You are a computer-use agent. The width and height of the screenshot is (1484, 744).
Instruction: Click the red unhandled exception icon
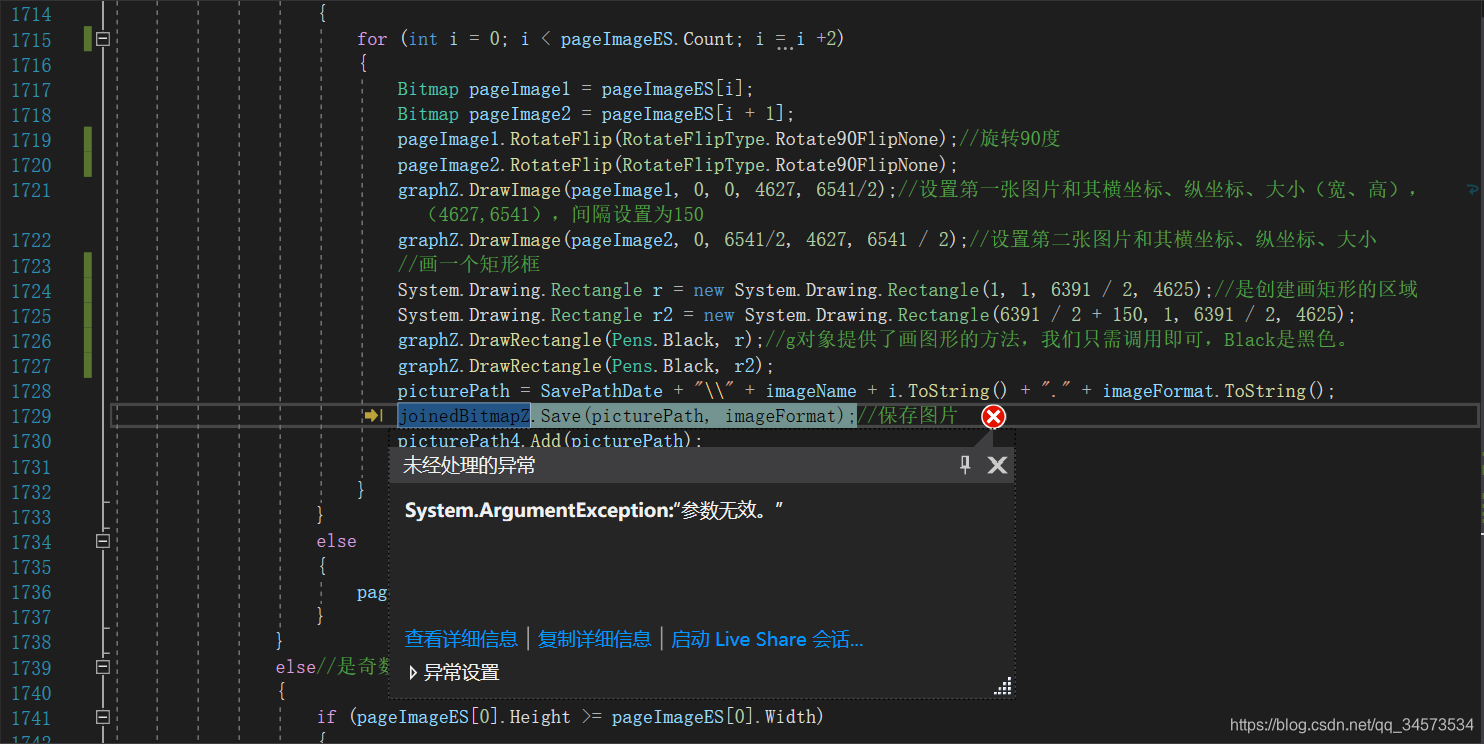(x=993, y=416)
